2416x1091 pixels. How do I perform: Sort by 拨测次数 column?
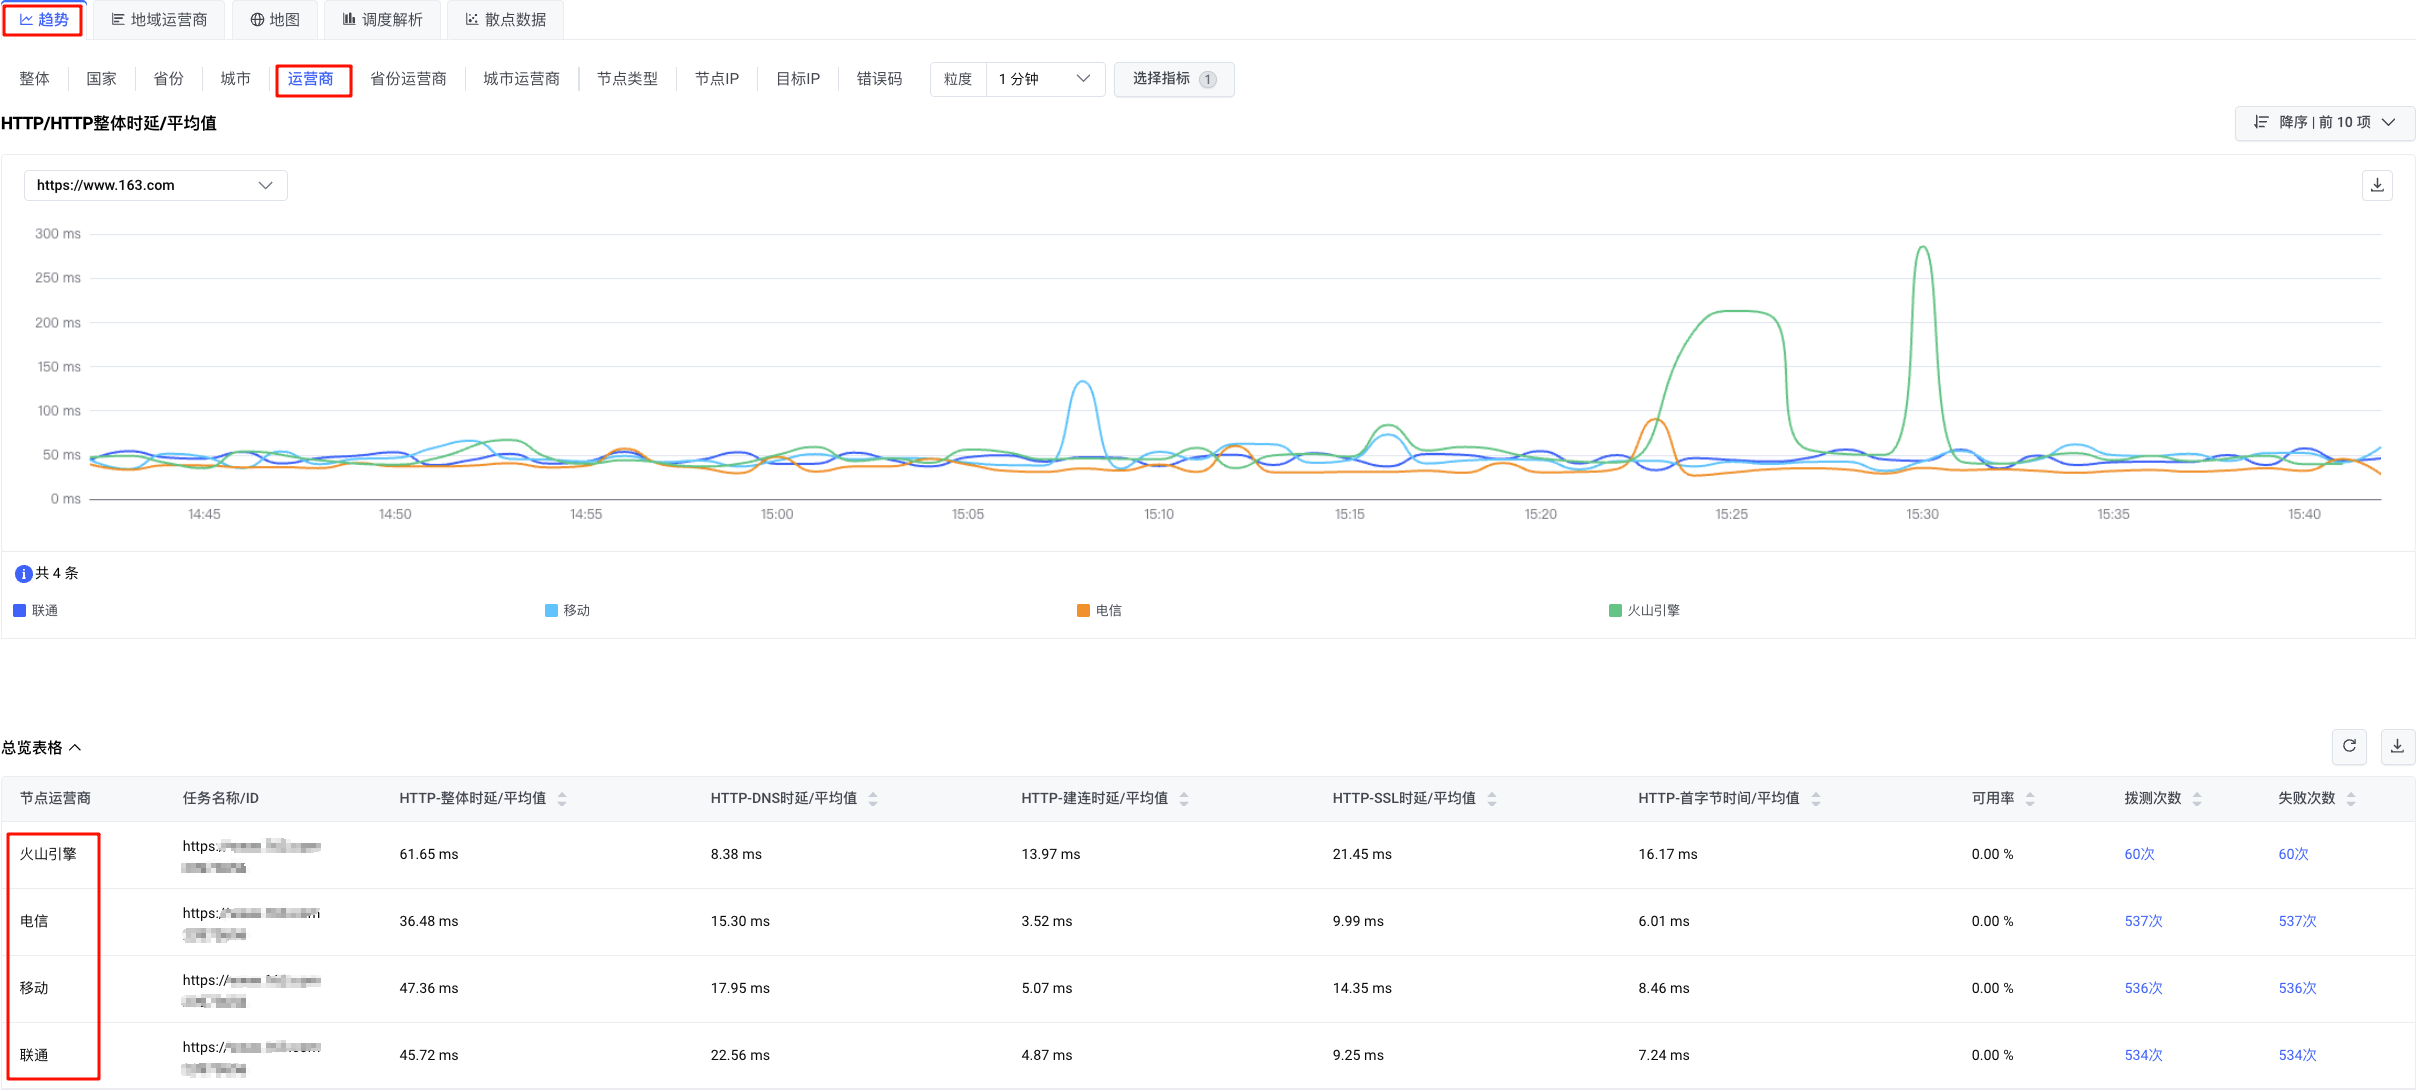pyautogui.click(x=2197, y=799)
